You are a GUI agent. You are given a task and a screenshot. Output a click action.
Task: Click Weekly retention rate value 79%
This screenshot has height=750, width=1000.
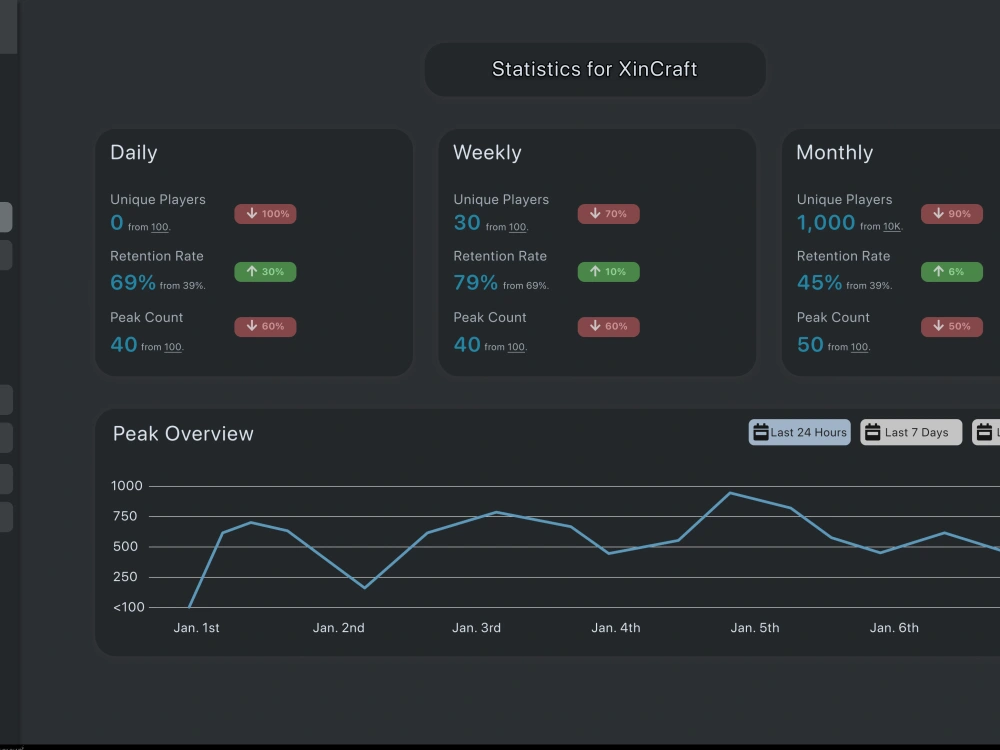click(476, 282)
